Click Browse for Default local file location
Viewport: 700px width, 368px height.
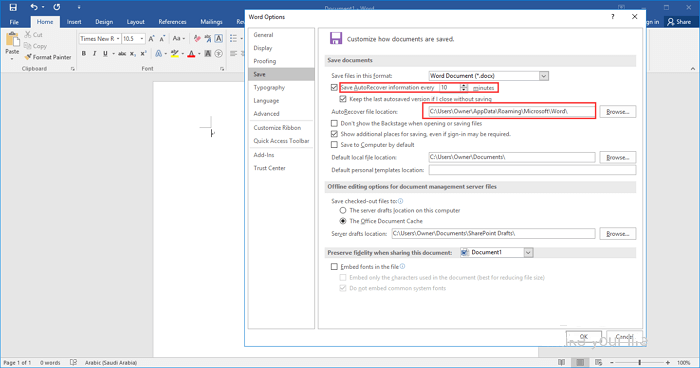click(618, 158)
